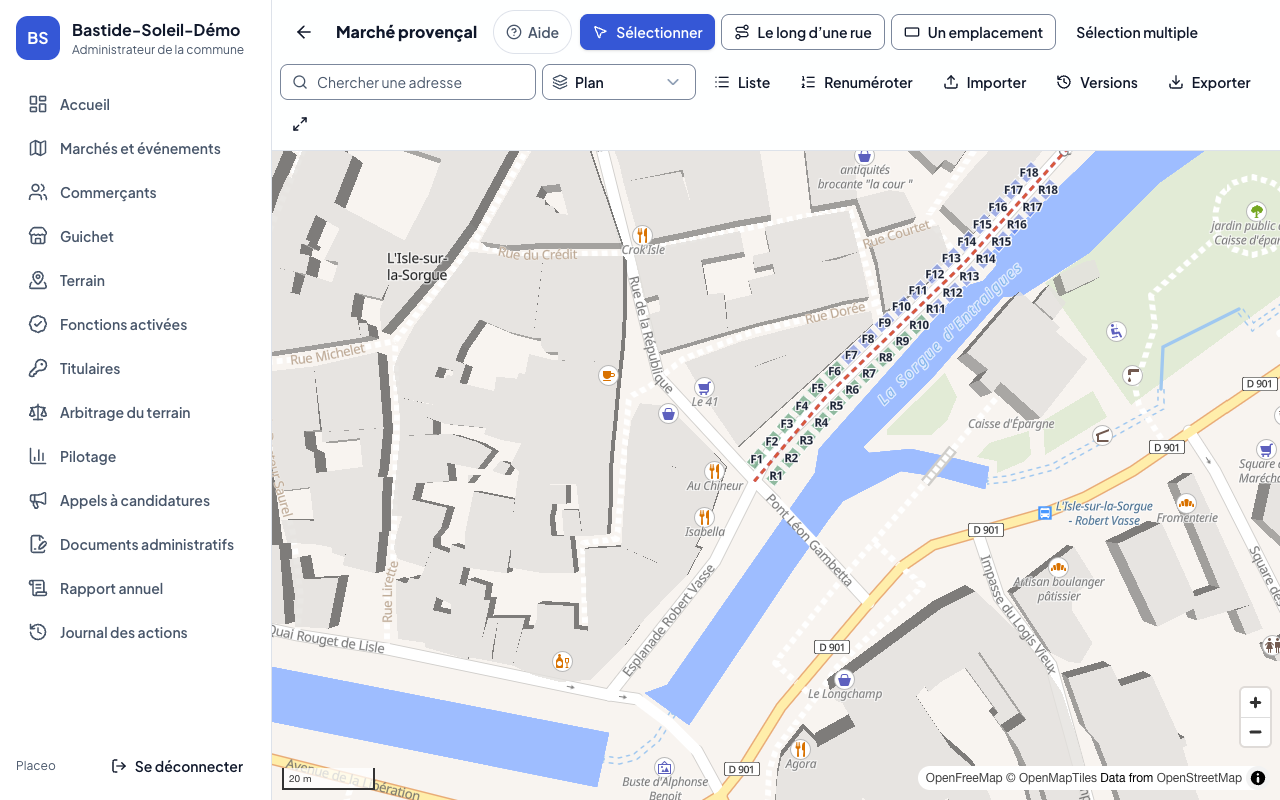1280x800 pixels.
Task: Go back using the left arrow icon
Action: 304,32
